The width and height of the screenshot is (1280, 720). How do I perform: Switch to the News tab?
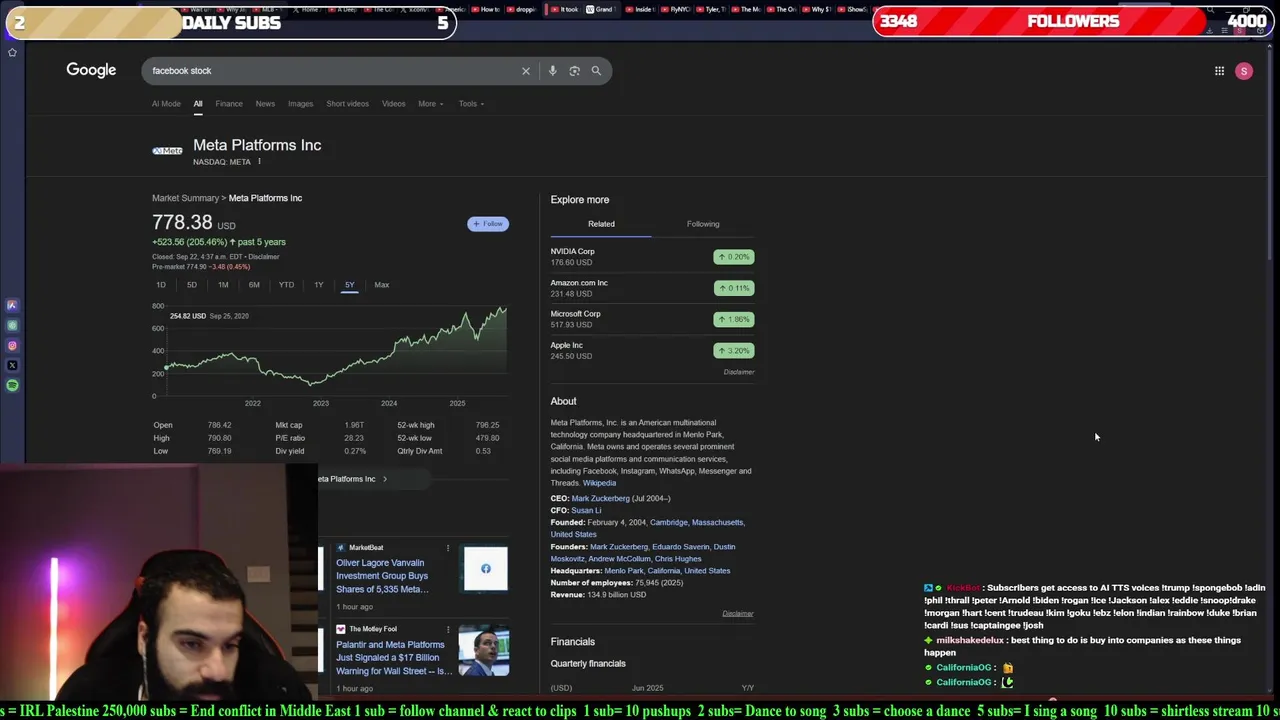pyautogui.click(x=265, y=104)
